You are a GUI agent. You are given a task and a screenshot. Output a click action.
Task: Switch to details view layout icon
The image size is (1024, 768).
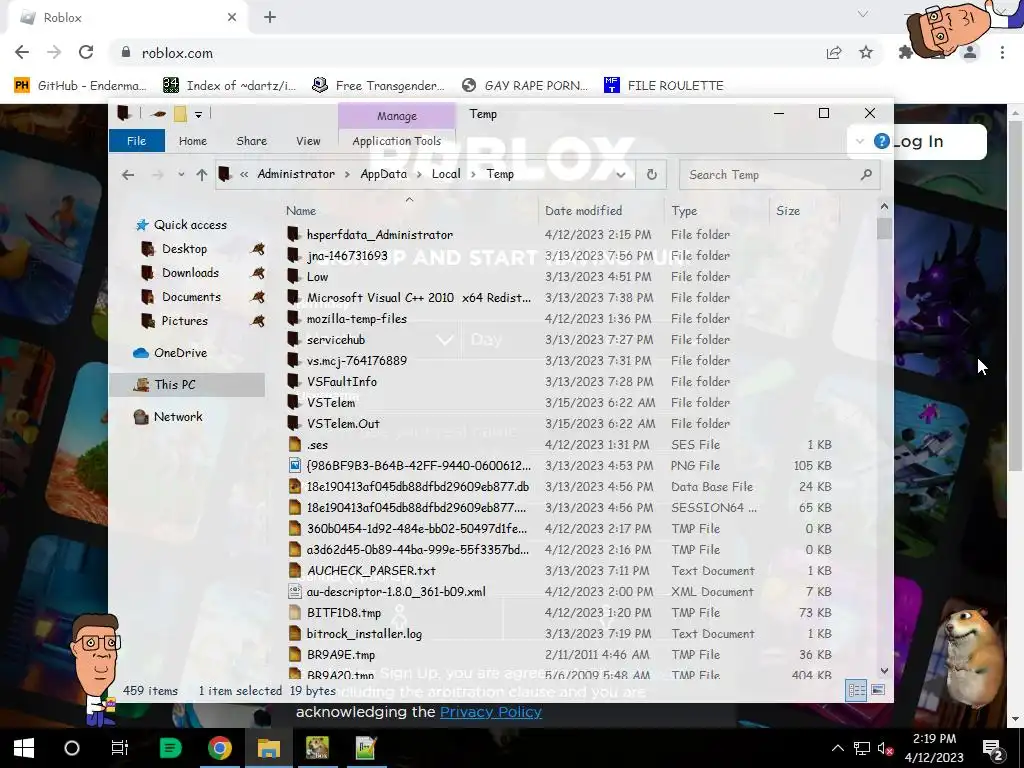tap(856, 690)
